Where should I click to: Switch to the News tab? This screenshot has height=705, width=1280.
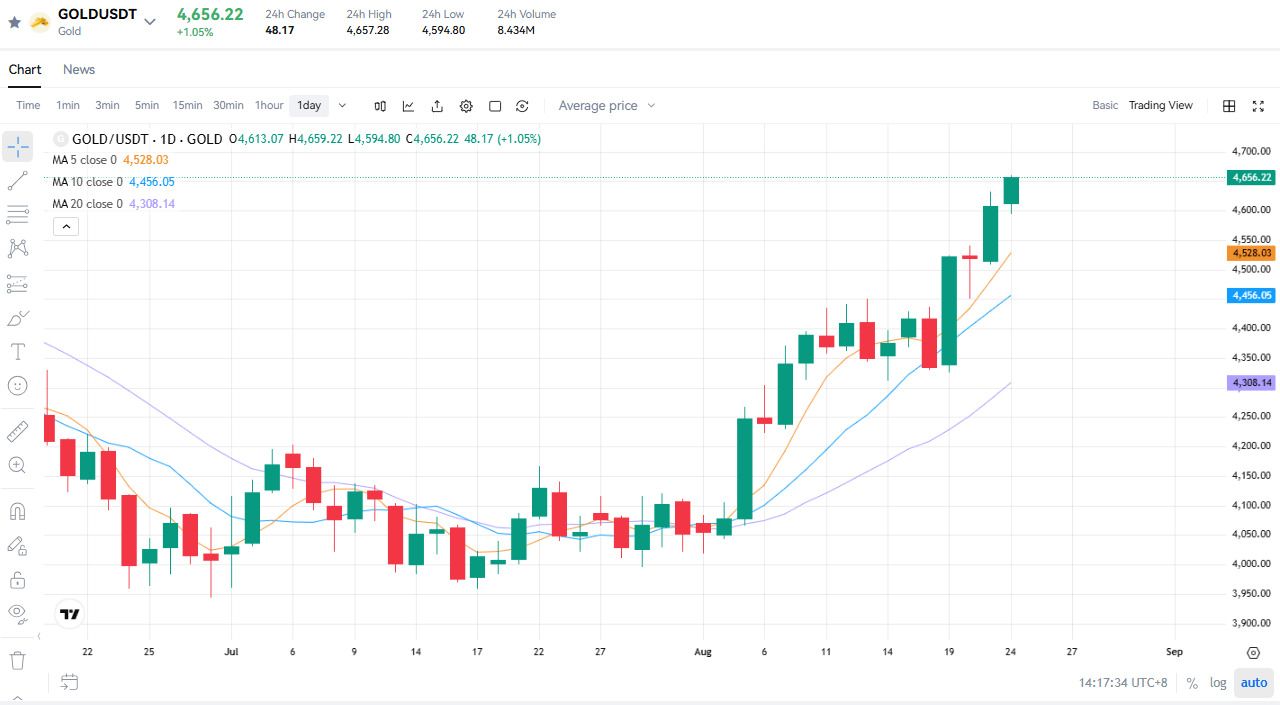click(x=79, y=69)
